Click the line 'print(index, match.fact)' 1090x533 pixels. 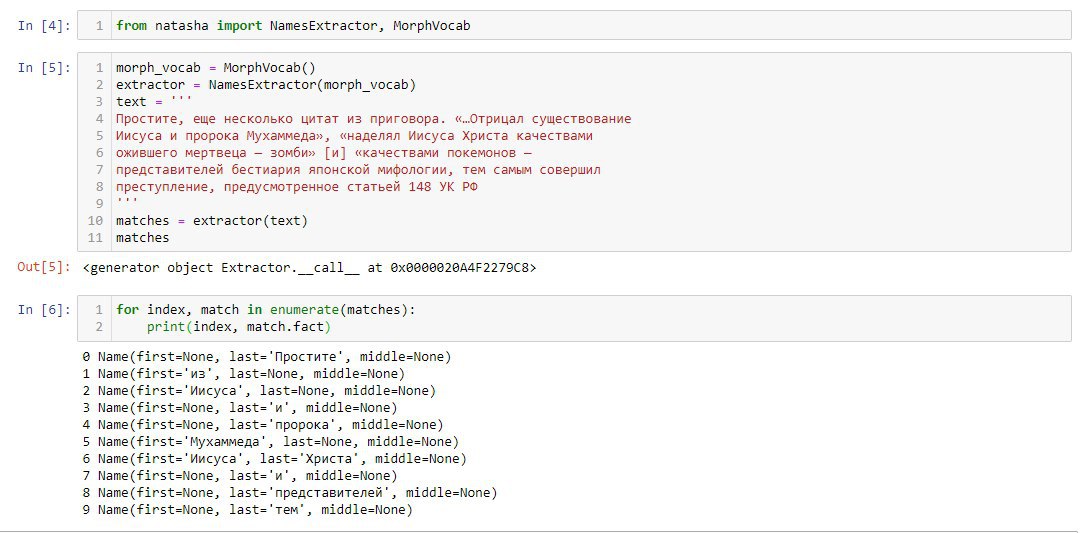[238, 327]
